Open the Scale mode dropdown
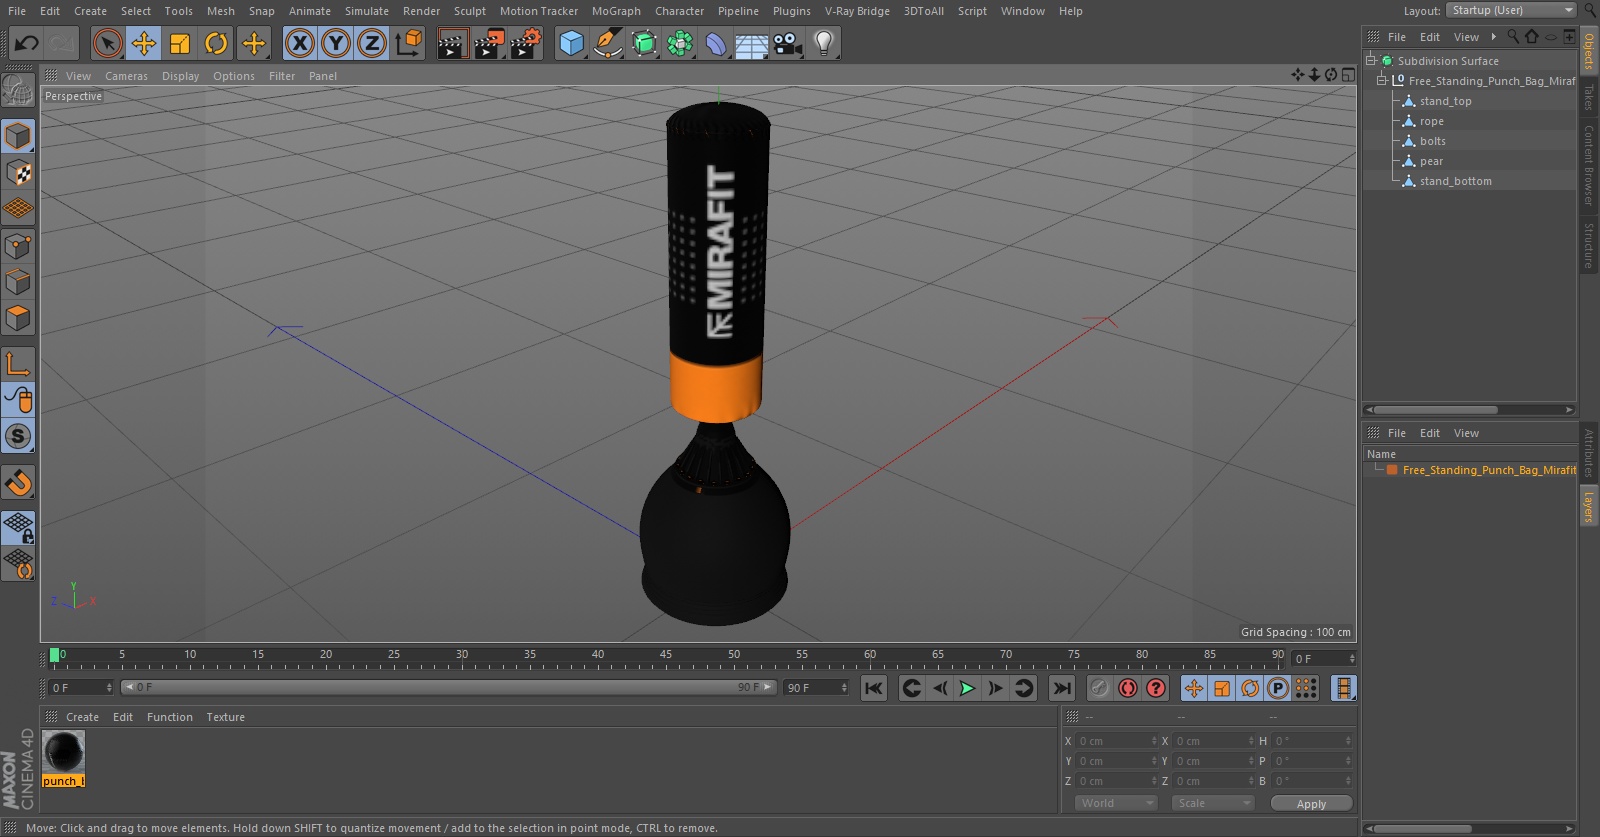Screen dimensions: 1600x837 point(1213,803)
